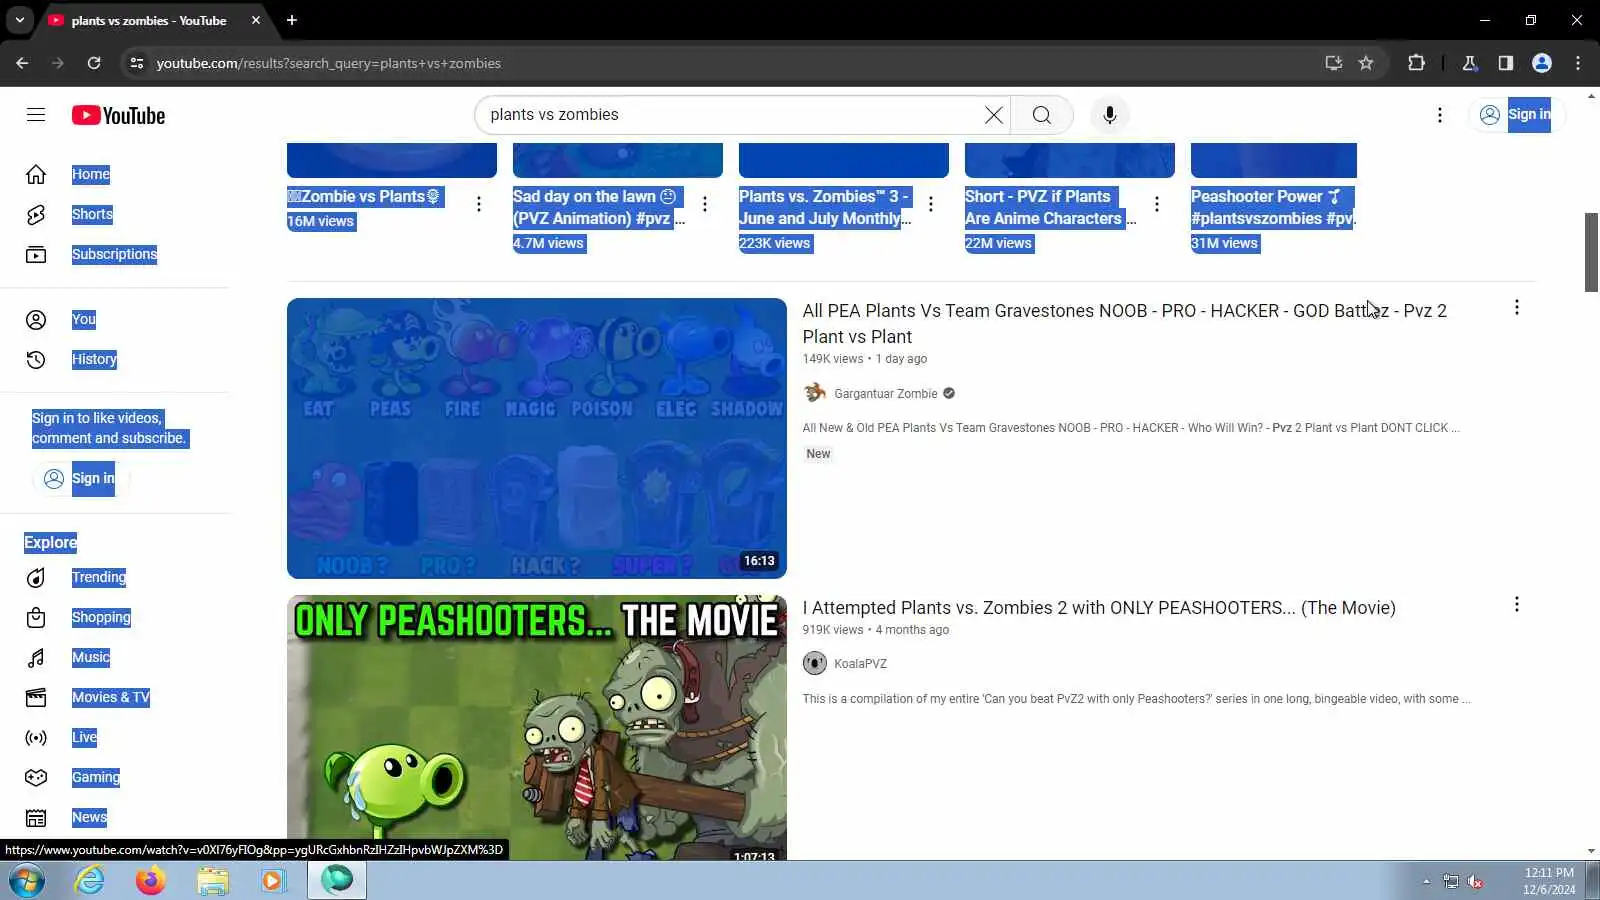Click the News icon in sidebar
1600x900 pixels.
(36, 817)
